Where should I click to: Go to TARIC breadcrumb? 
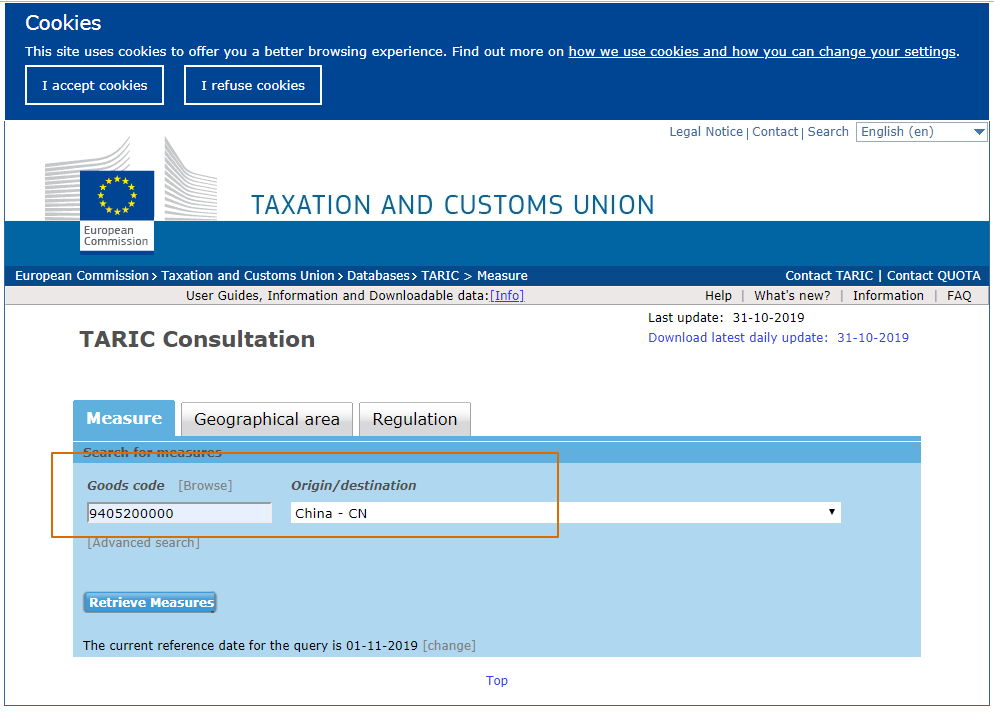[x=440, y=276]
